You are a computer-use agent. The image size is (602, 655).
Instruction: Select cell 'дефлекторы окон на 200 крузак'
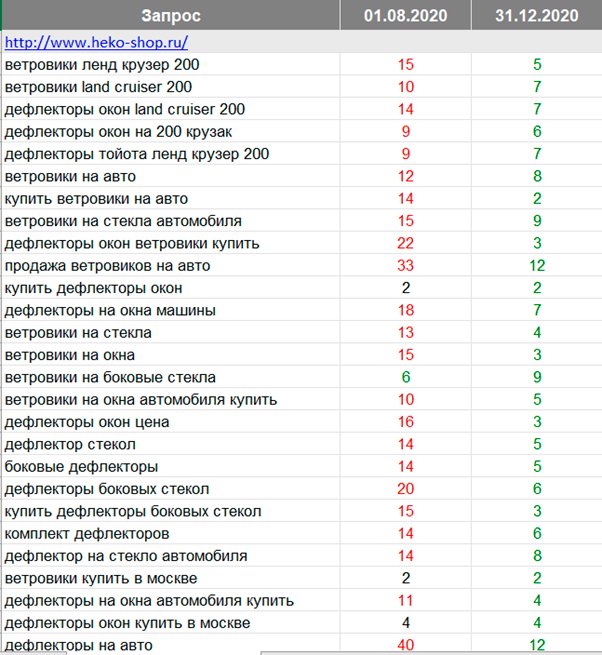171,132
